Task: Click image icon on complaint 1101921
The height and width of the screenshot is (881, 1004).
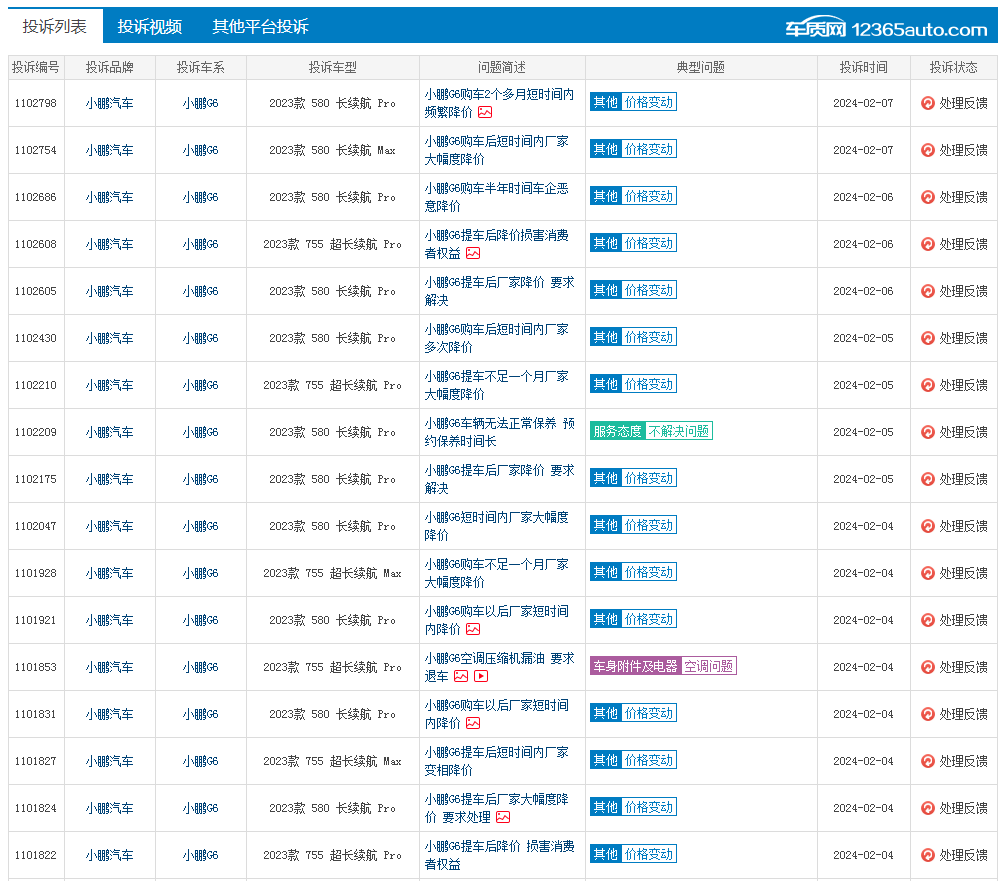Action: [473, 629]
